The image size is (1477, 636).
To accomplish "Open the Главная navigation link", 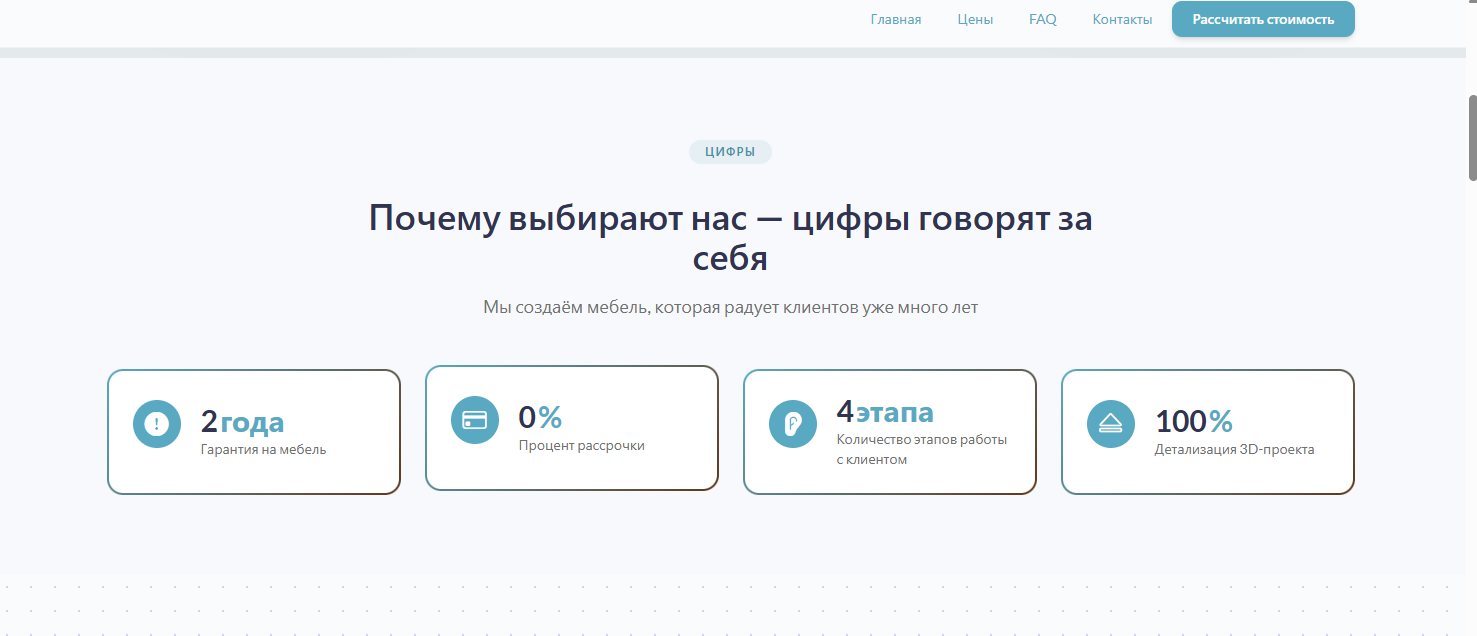I will (895, 19).
